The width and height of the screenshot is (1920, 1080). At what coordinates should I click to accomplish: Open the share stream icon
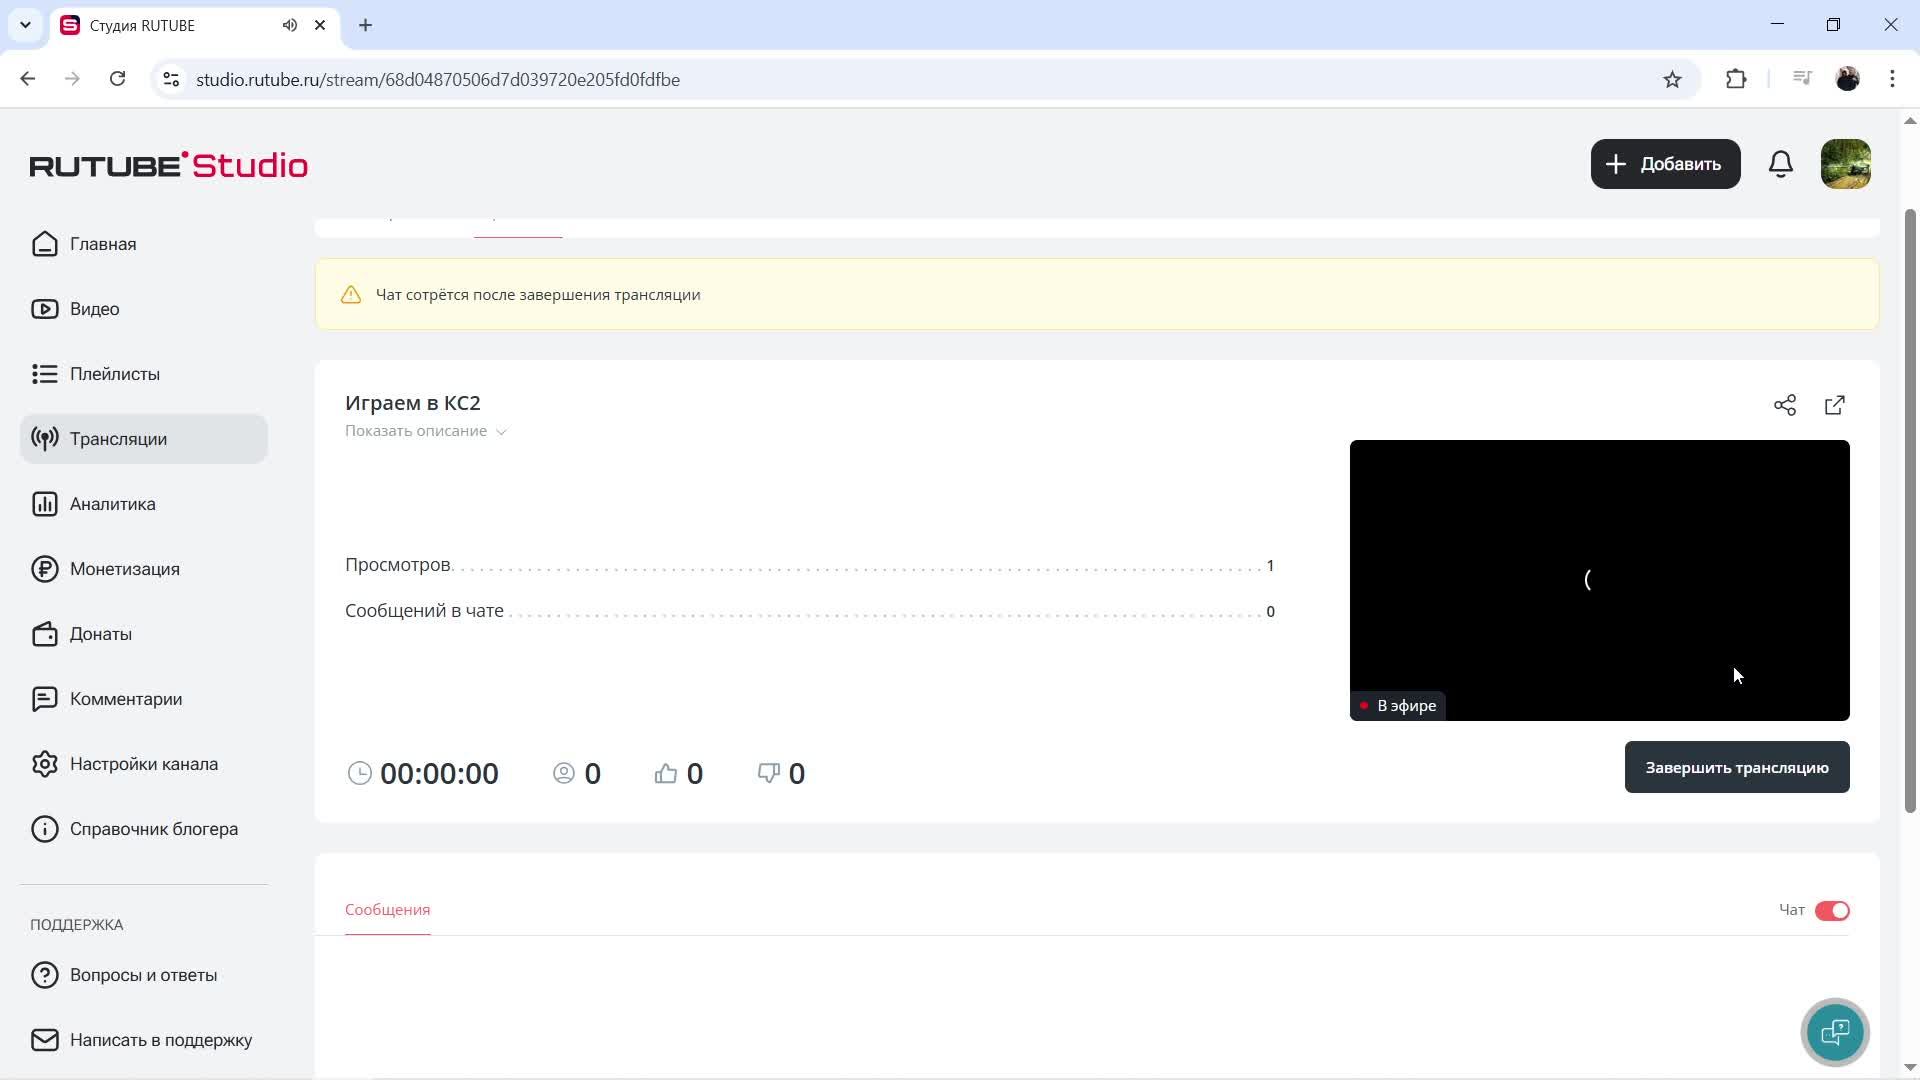coord(1785,405)
